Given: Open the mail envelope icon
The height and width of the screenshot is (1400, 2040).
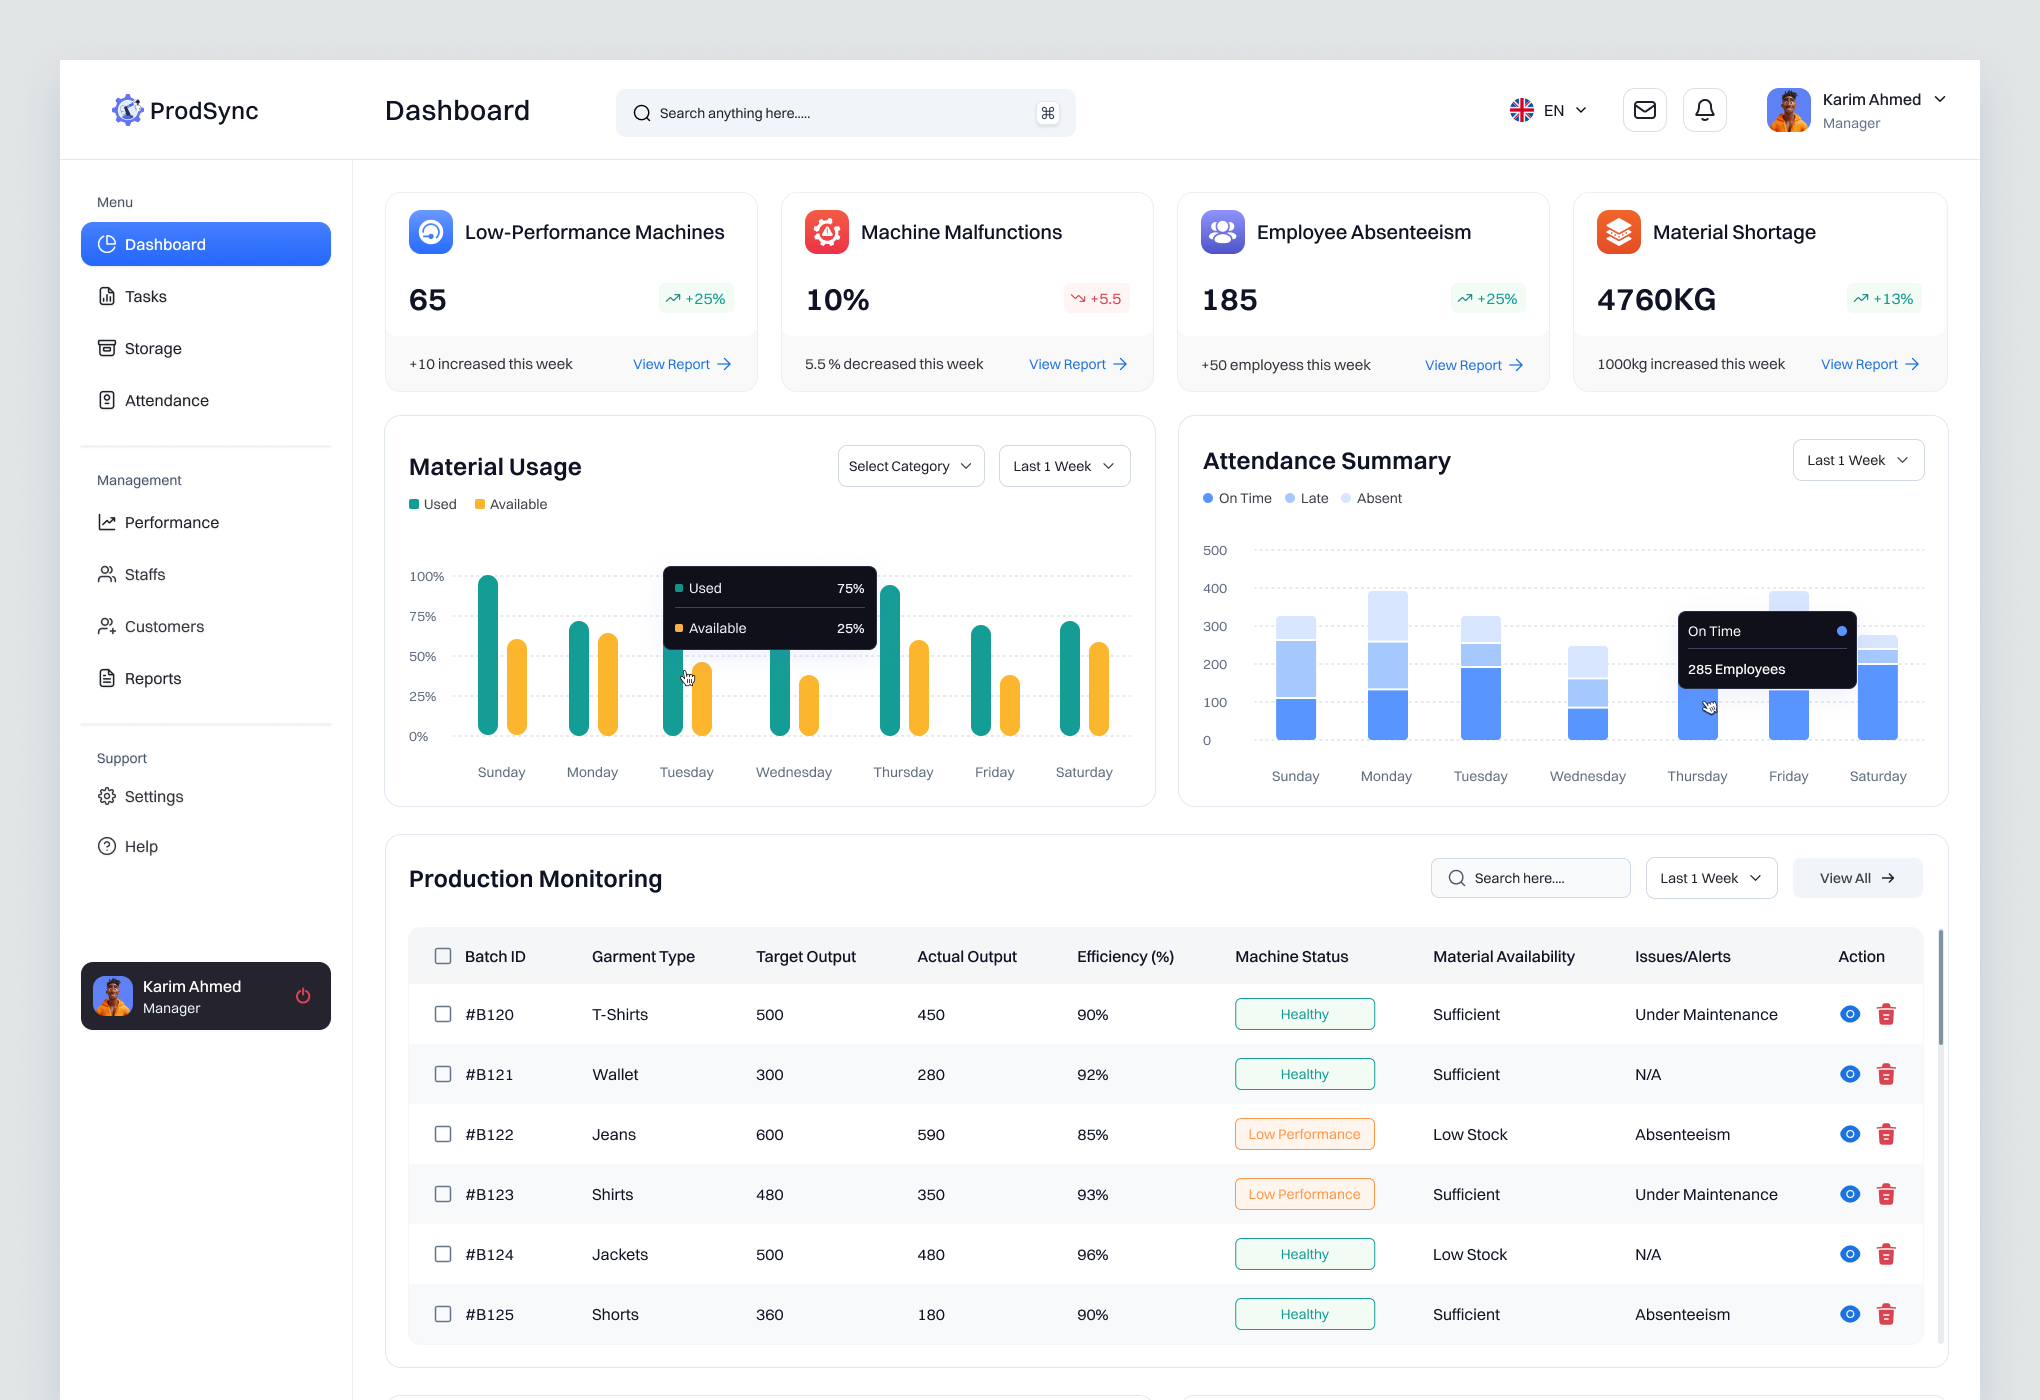Looking at the screenshot, I should [x=1644, y=110].
